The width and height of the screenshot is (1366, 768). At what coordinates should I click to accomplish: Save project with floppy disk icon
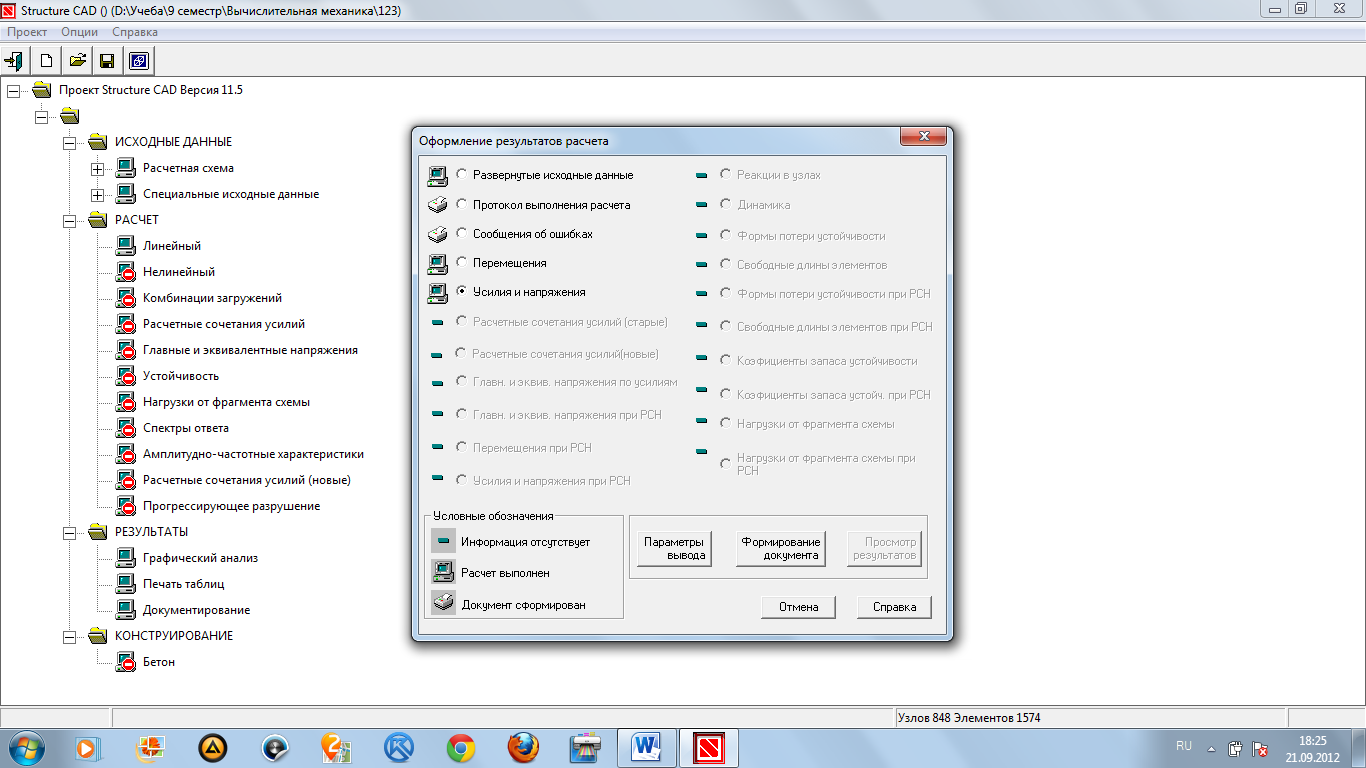tap(107, 60)
